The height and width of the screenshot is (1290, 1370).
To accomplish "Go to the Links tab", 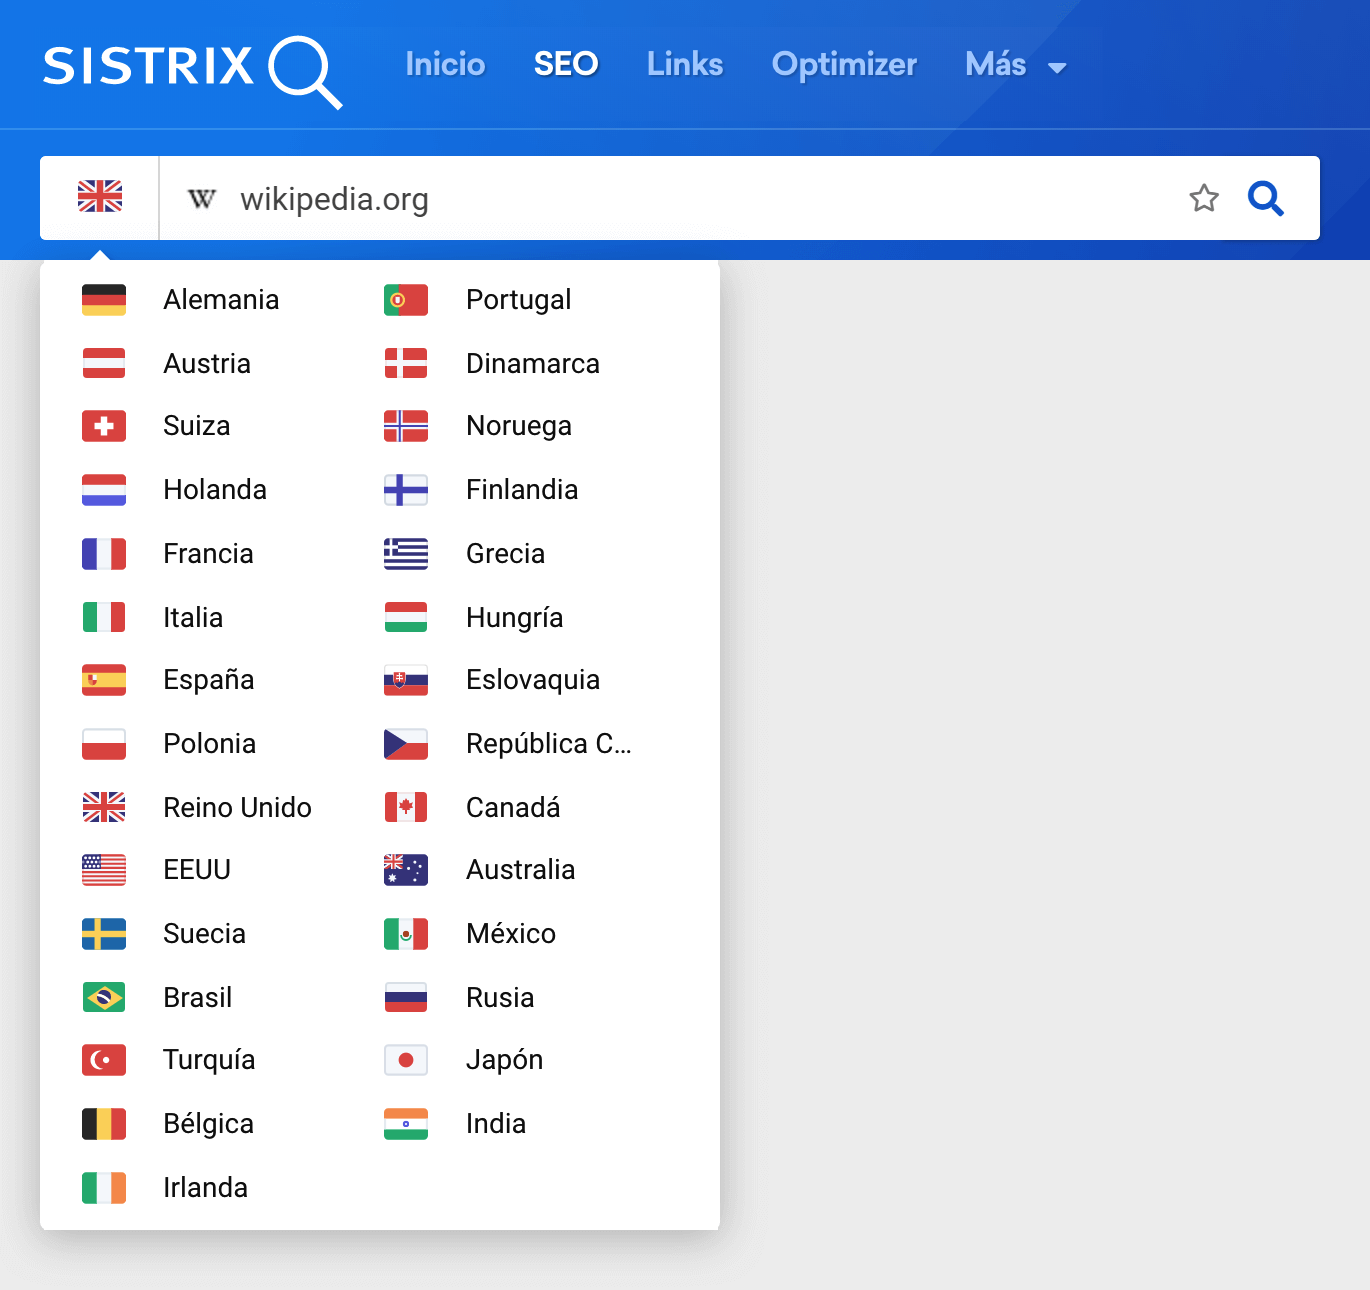I will click(x=685, y=65).
